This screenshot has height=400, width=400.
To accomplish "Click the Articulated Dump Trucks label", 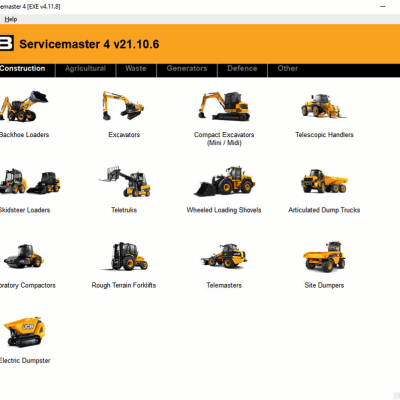I will click(324, 210).
